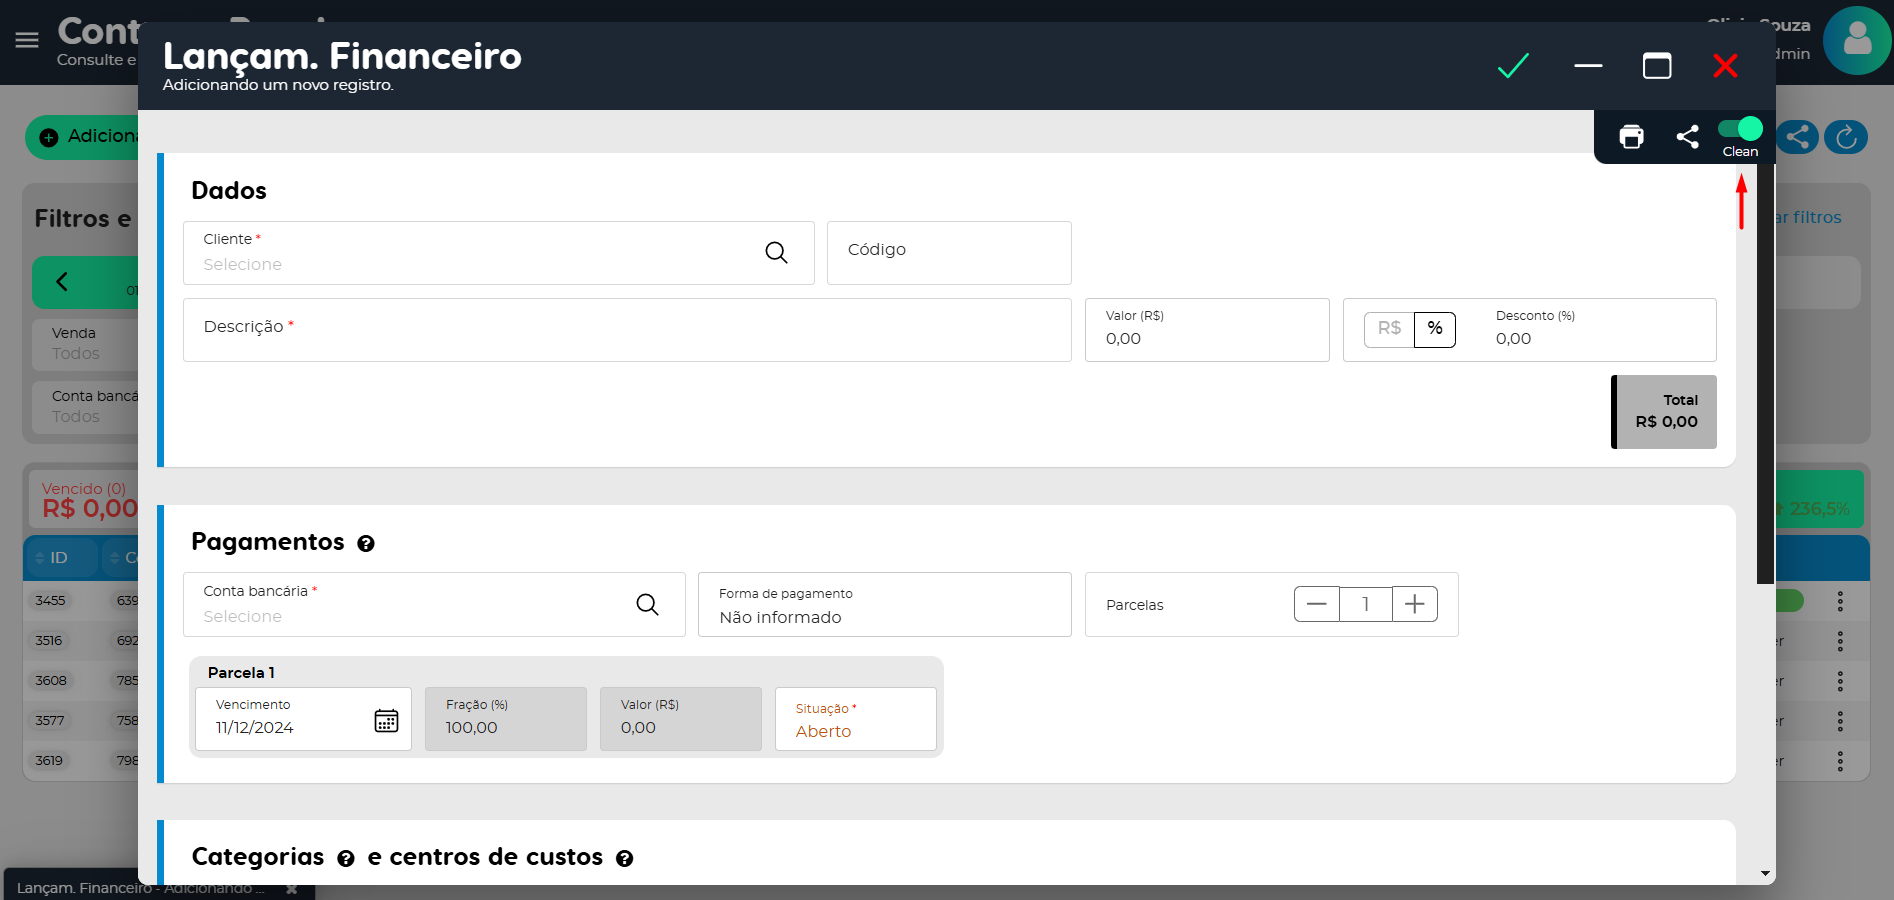Screen dimensions: 1894x900
Task: Toggle the Clean mode switch
Action: [x=1739, y=129]
